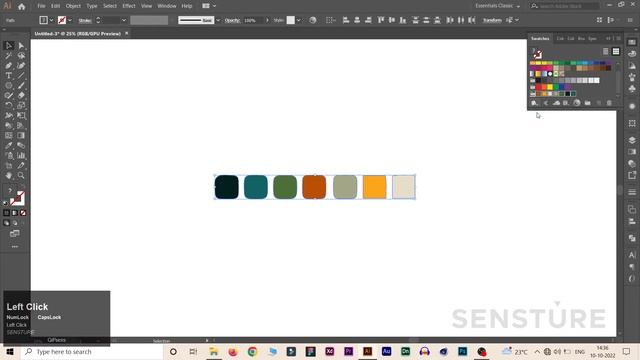Image resolution: width=640 pixels, height=360 pixels.
Task: Open Essentials Classic workspace switcher
Action: click(x=497, y=6)
